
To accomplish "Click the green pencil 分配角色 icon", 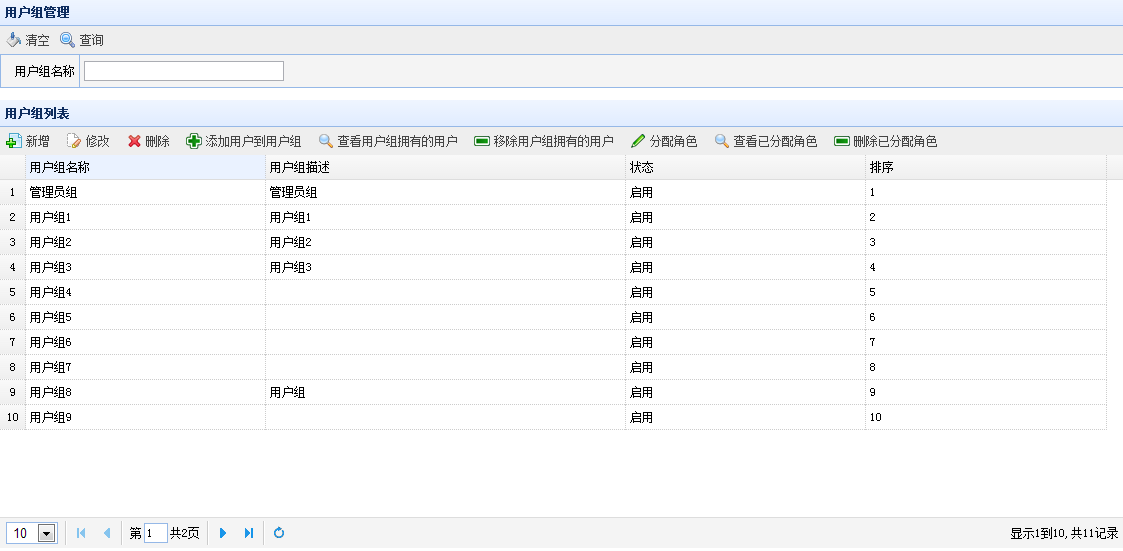I will pos(637,141).
